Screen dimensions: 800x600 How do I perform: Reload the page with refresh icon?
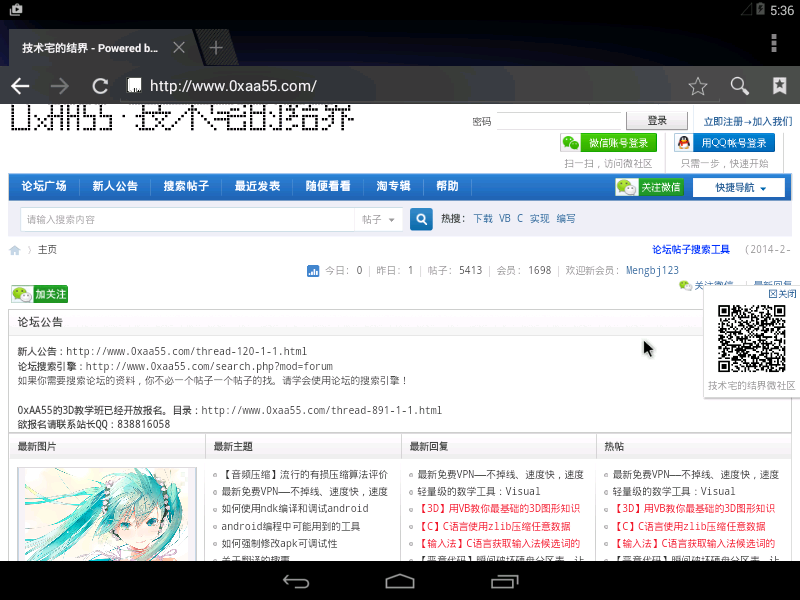(100, 86)
